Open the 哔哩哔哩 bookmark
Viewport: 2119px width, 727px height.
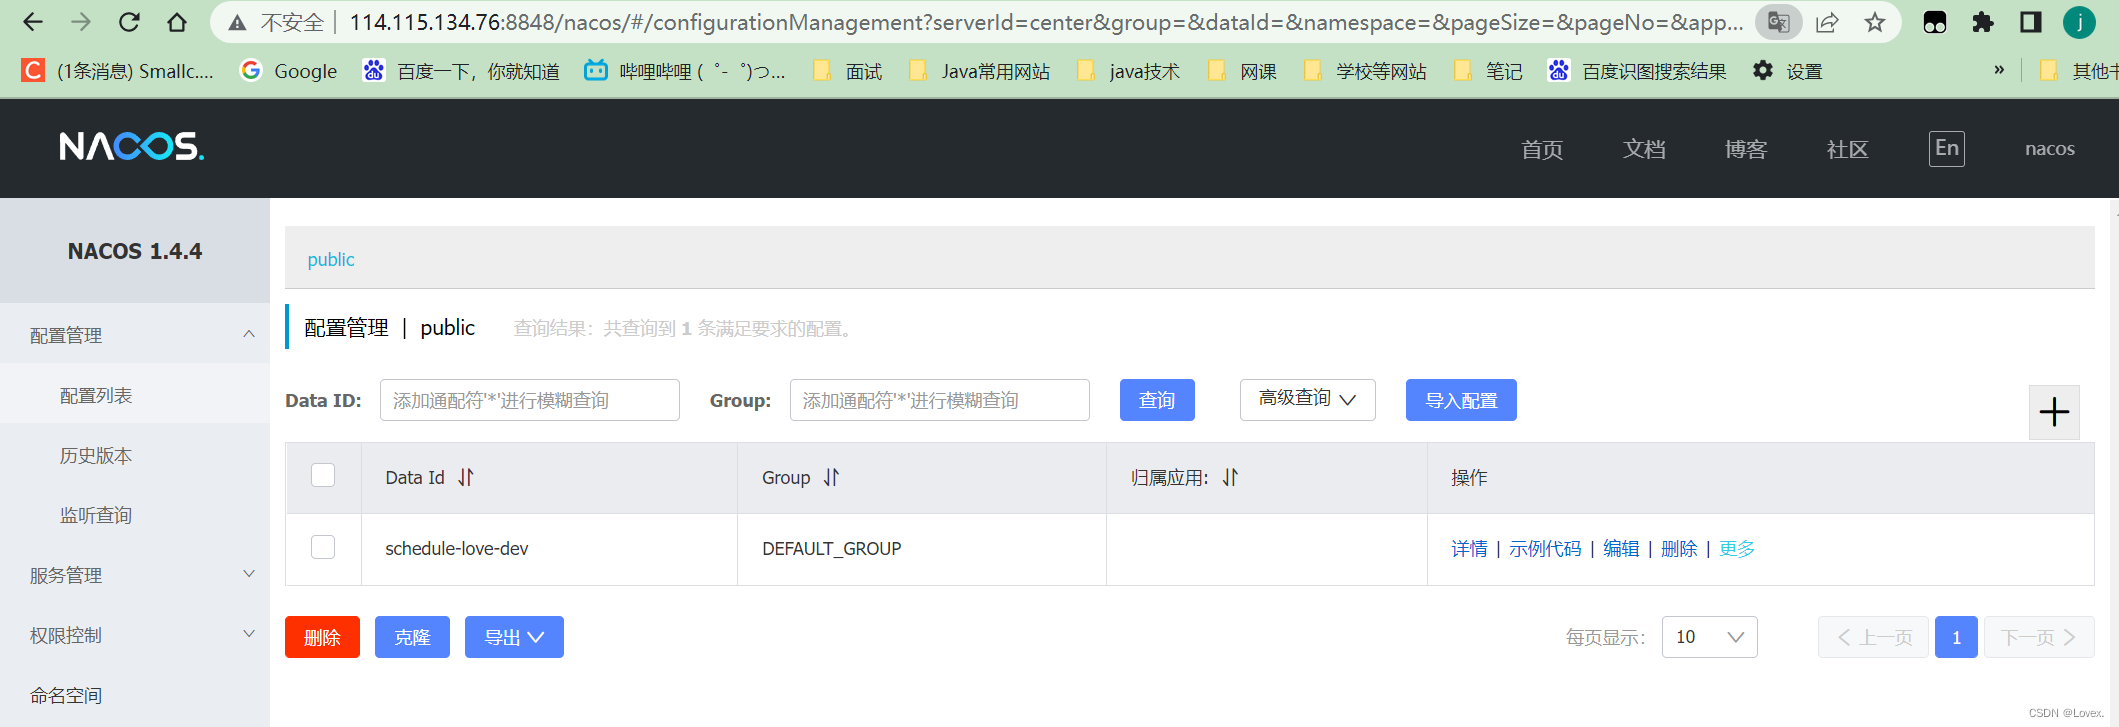(x=685, y=71)
